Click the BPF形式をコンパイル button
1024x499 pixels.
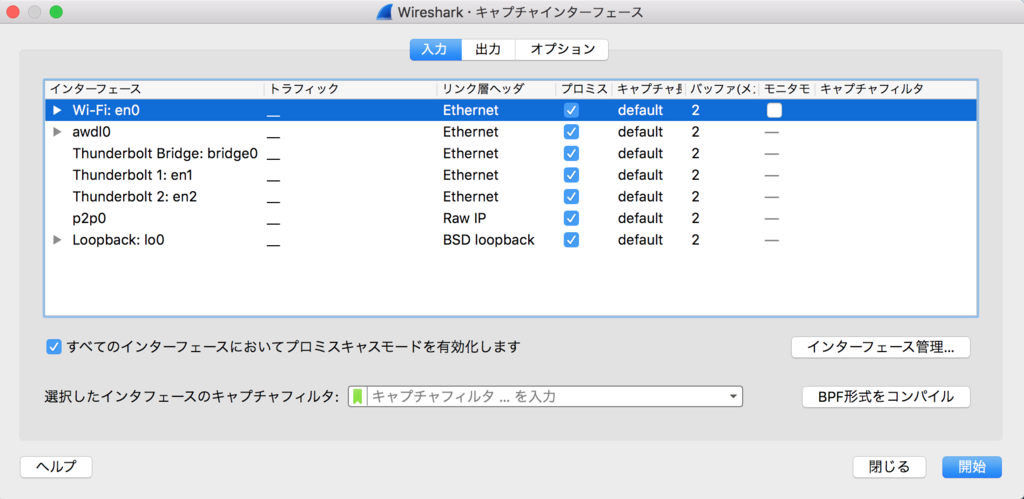886,396
